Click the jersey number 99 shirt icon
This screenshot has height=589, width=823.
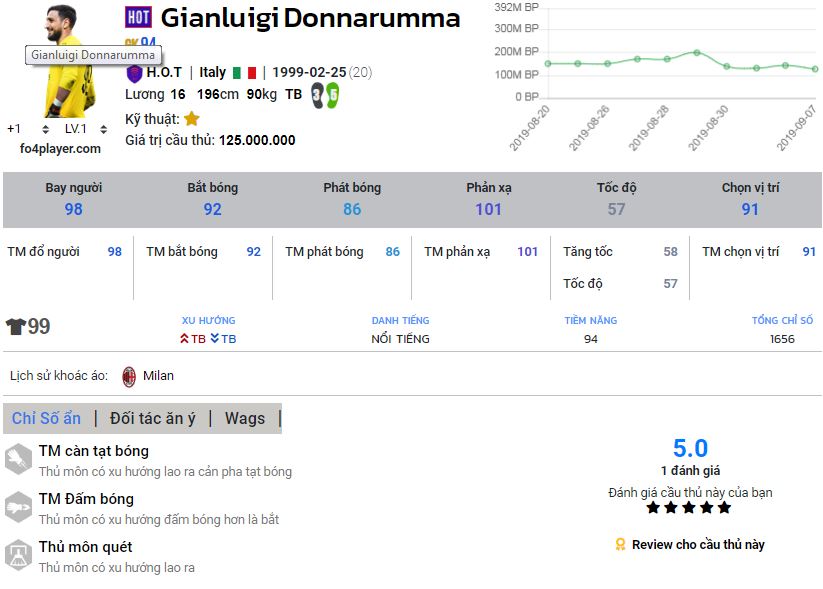(15, 327)
